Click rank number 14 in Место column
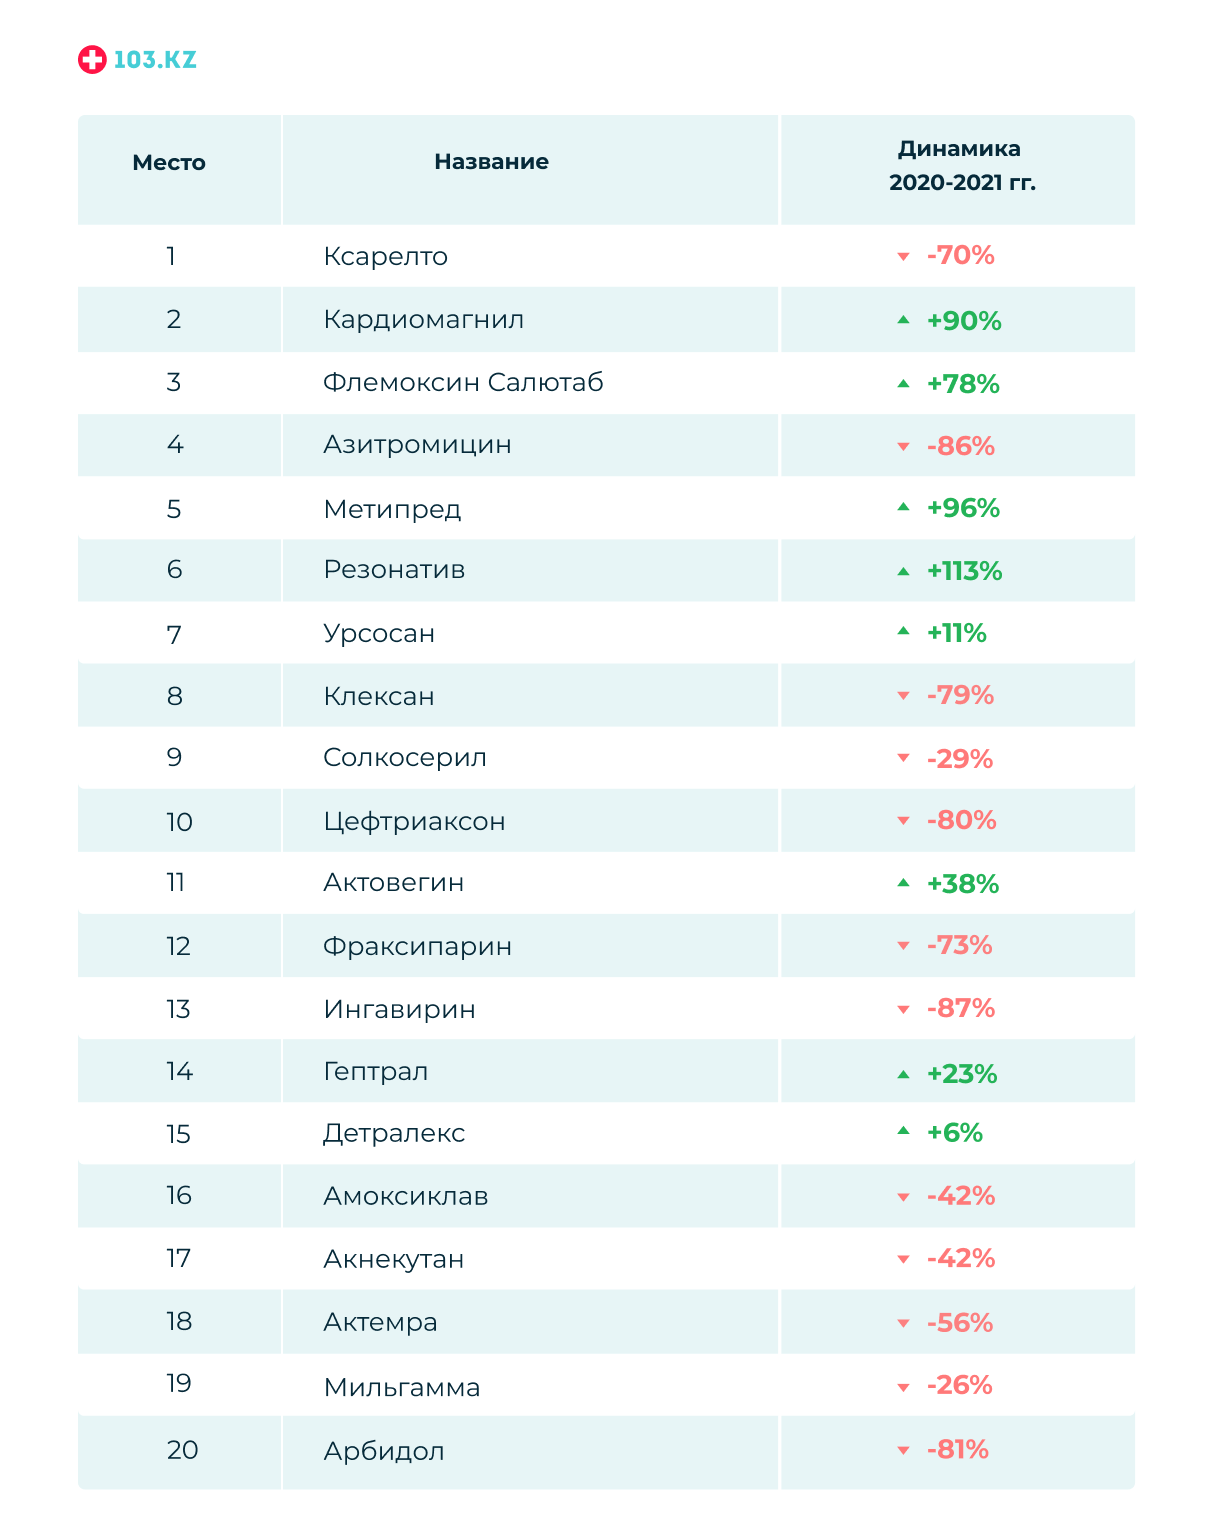1214x1530 pixels. [x=179, y=1071]
